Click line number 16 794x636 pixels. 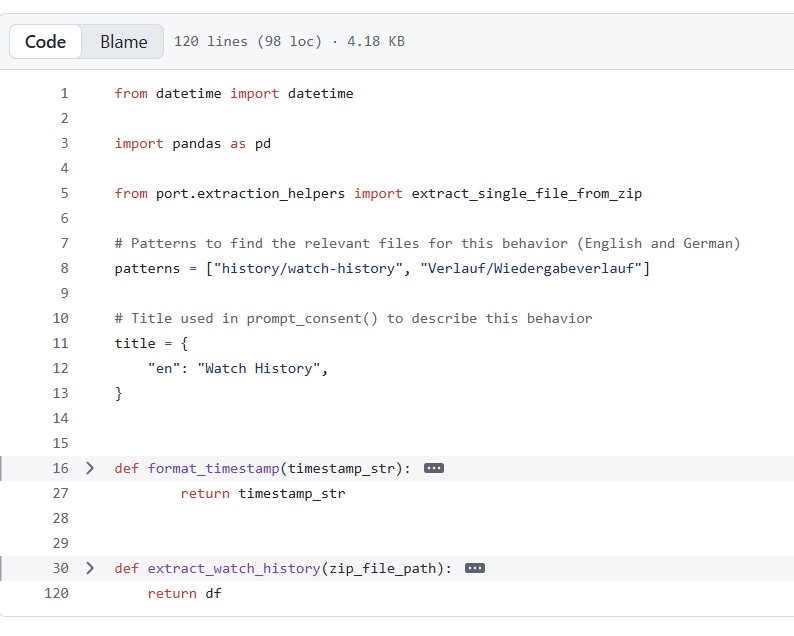click(60, 468)
